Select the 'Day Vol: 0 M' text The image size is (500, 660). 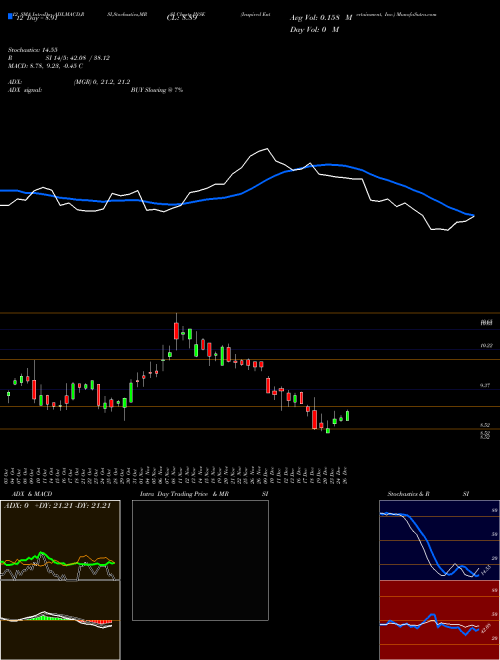[x=314, y=29]
